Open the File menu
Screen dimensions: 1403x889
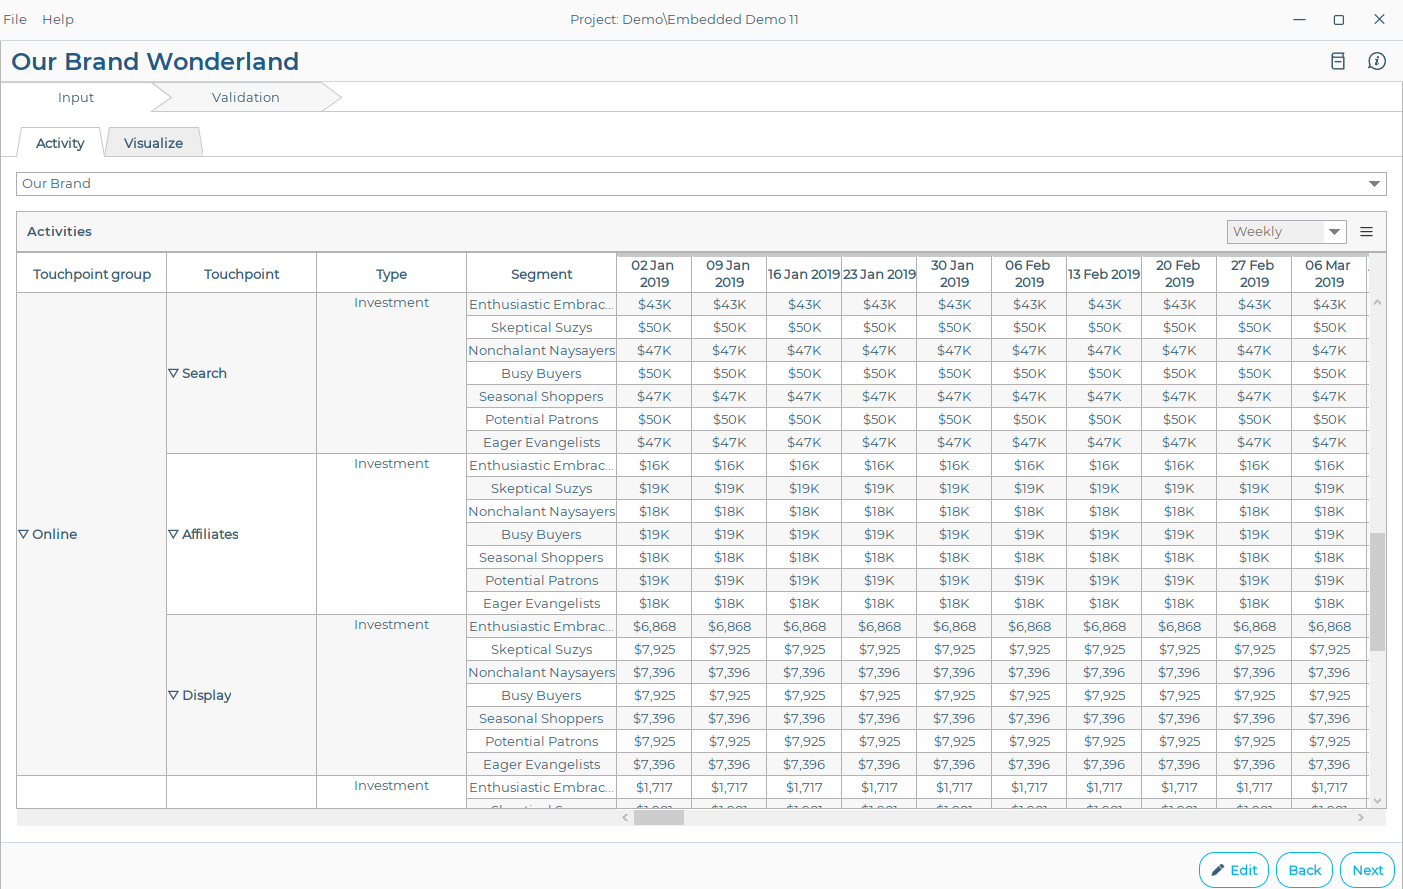15,19
